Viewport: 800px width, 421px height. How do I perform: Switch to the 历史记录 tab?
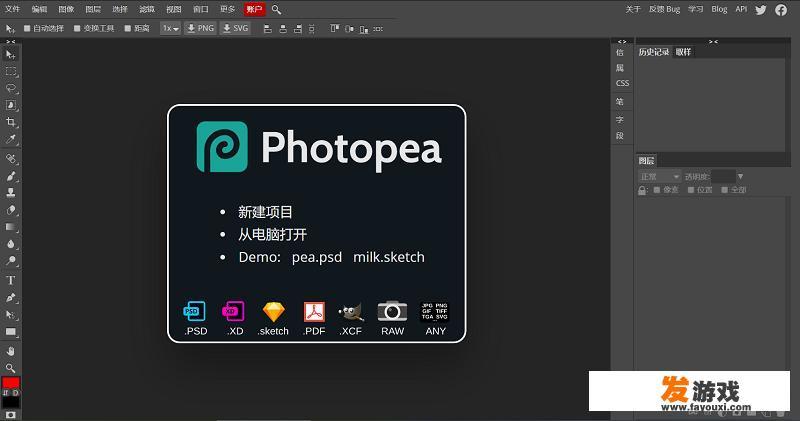(x=654, y=52)
